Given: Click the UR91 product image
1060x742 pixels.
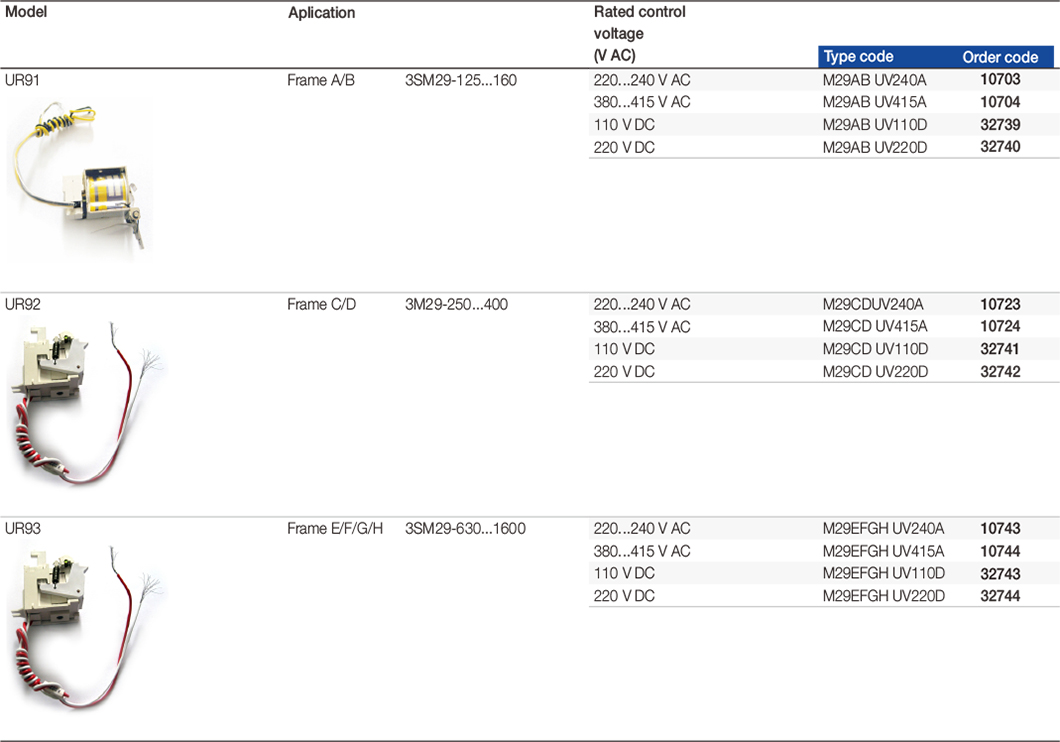Looking at the screenshot, I should coord(80,178).
